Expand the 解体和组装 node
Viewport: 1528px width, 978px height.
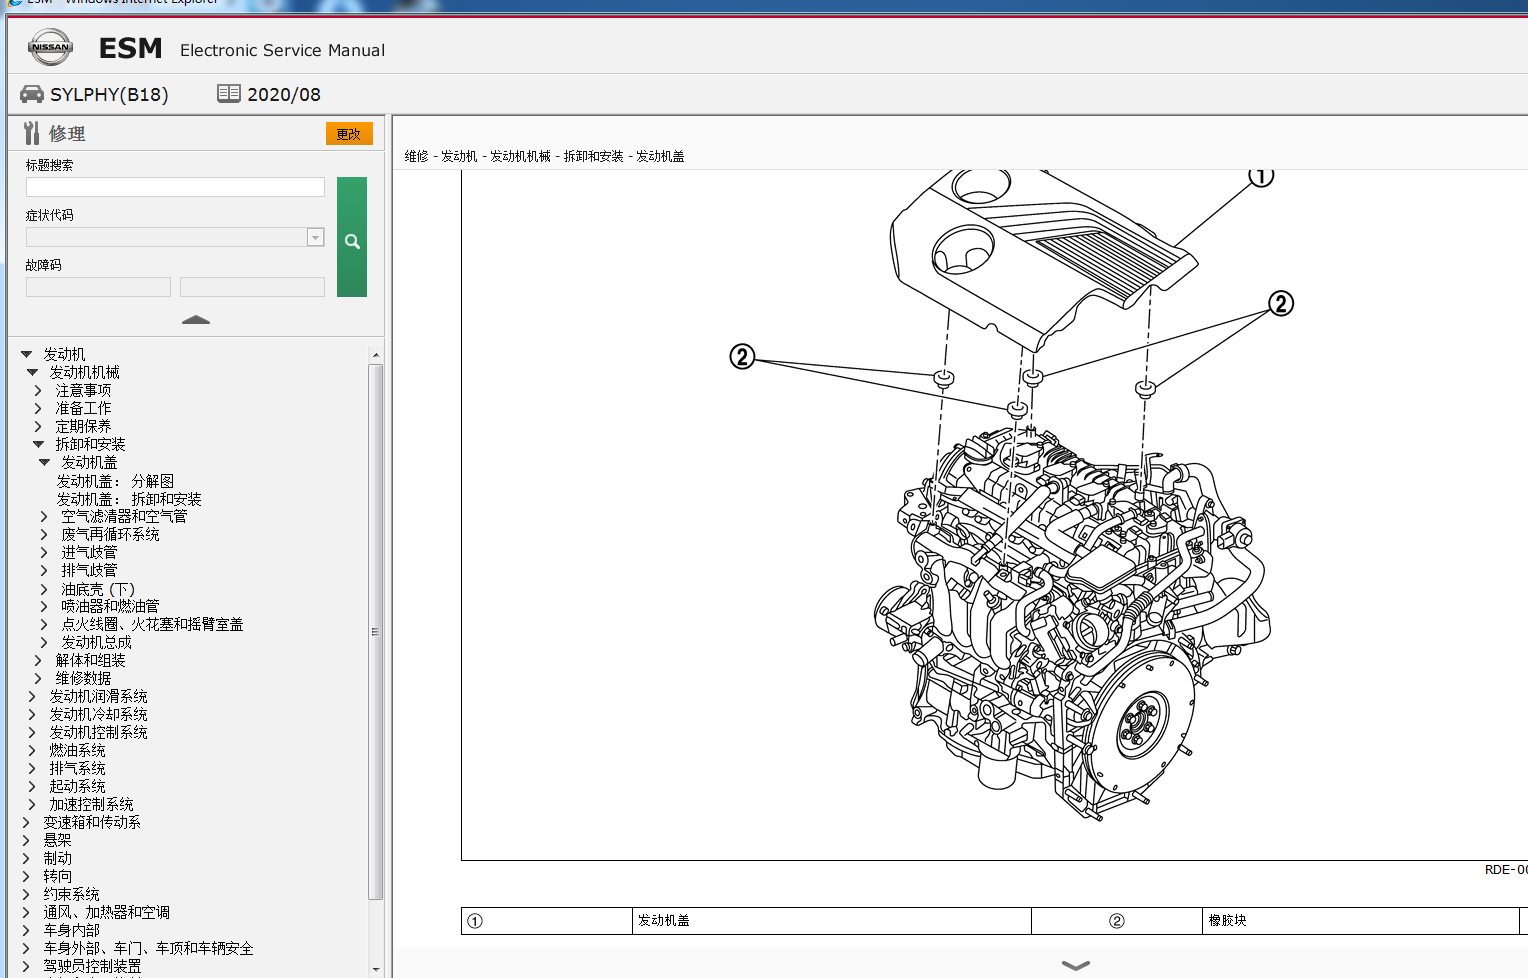(x=38, y=660)
